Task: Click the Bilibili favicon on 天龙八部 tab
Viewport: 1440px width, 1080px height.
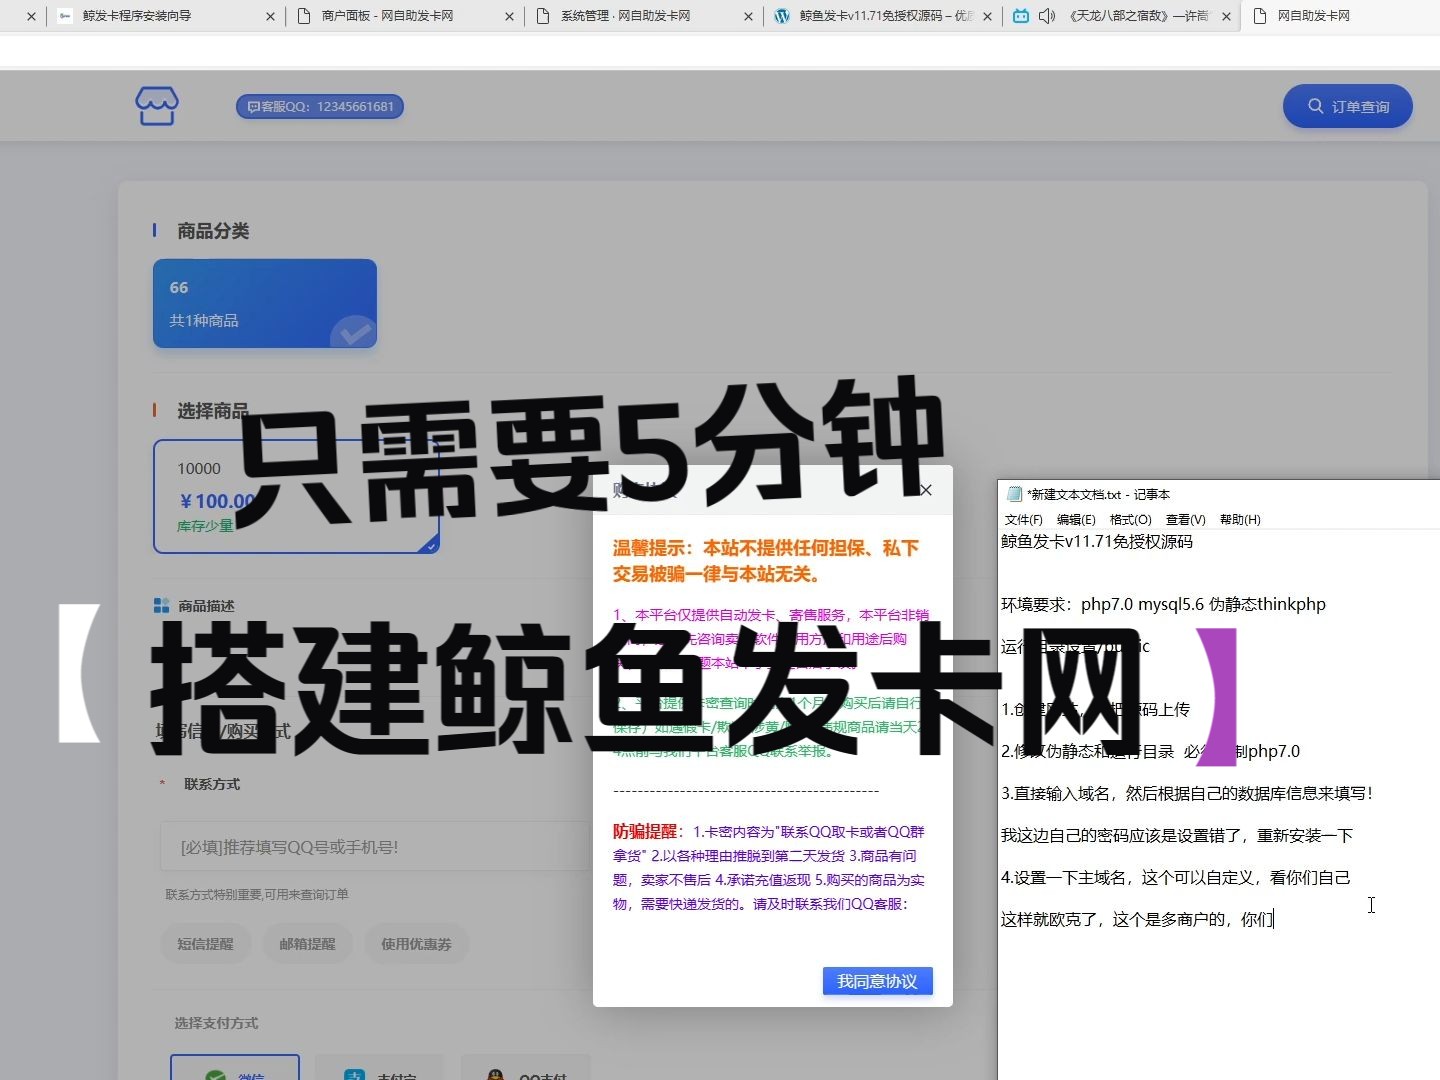Action: (x=1020, y=16)
